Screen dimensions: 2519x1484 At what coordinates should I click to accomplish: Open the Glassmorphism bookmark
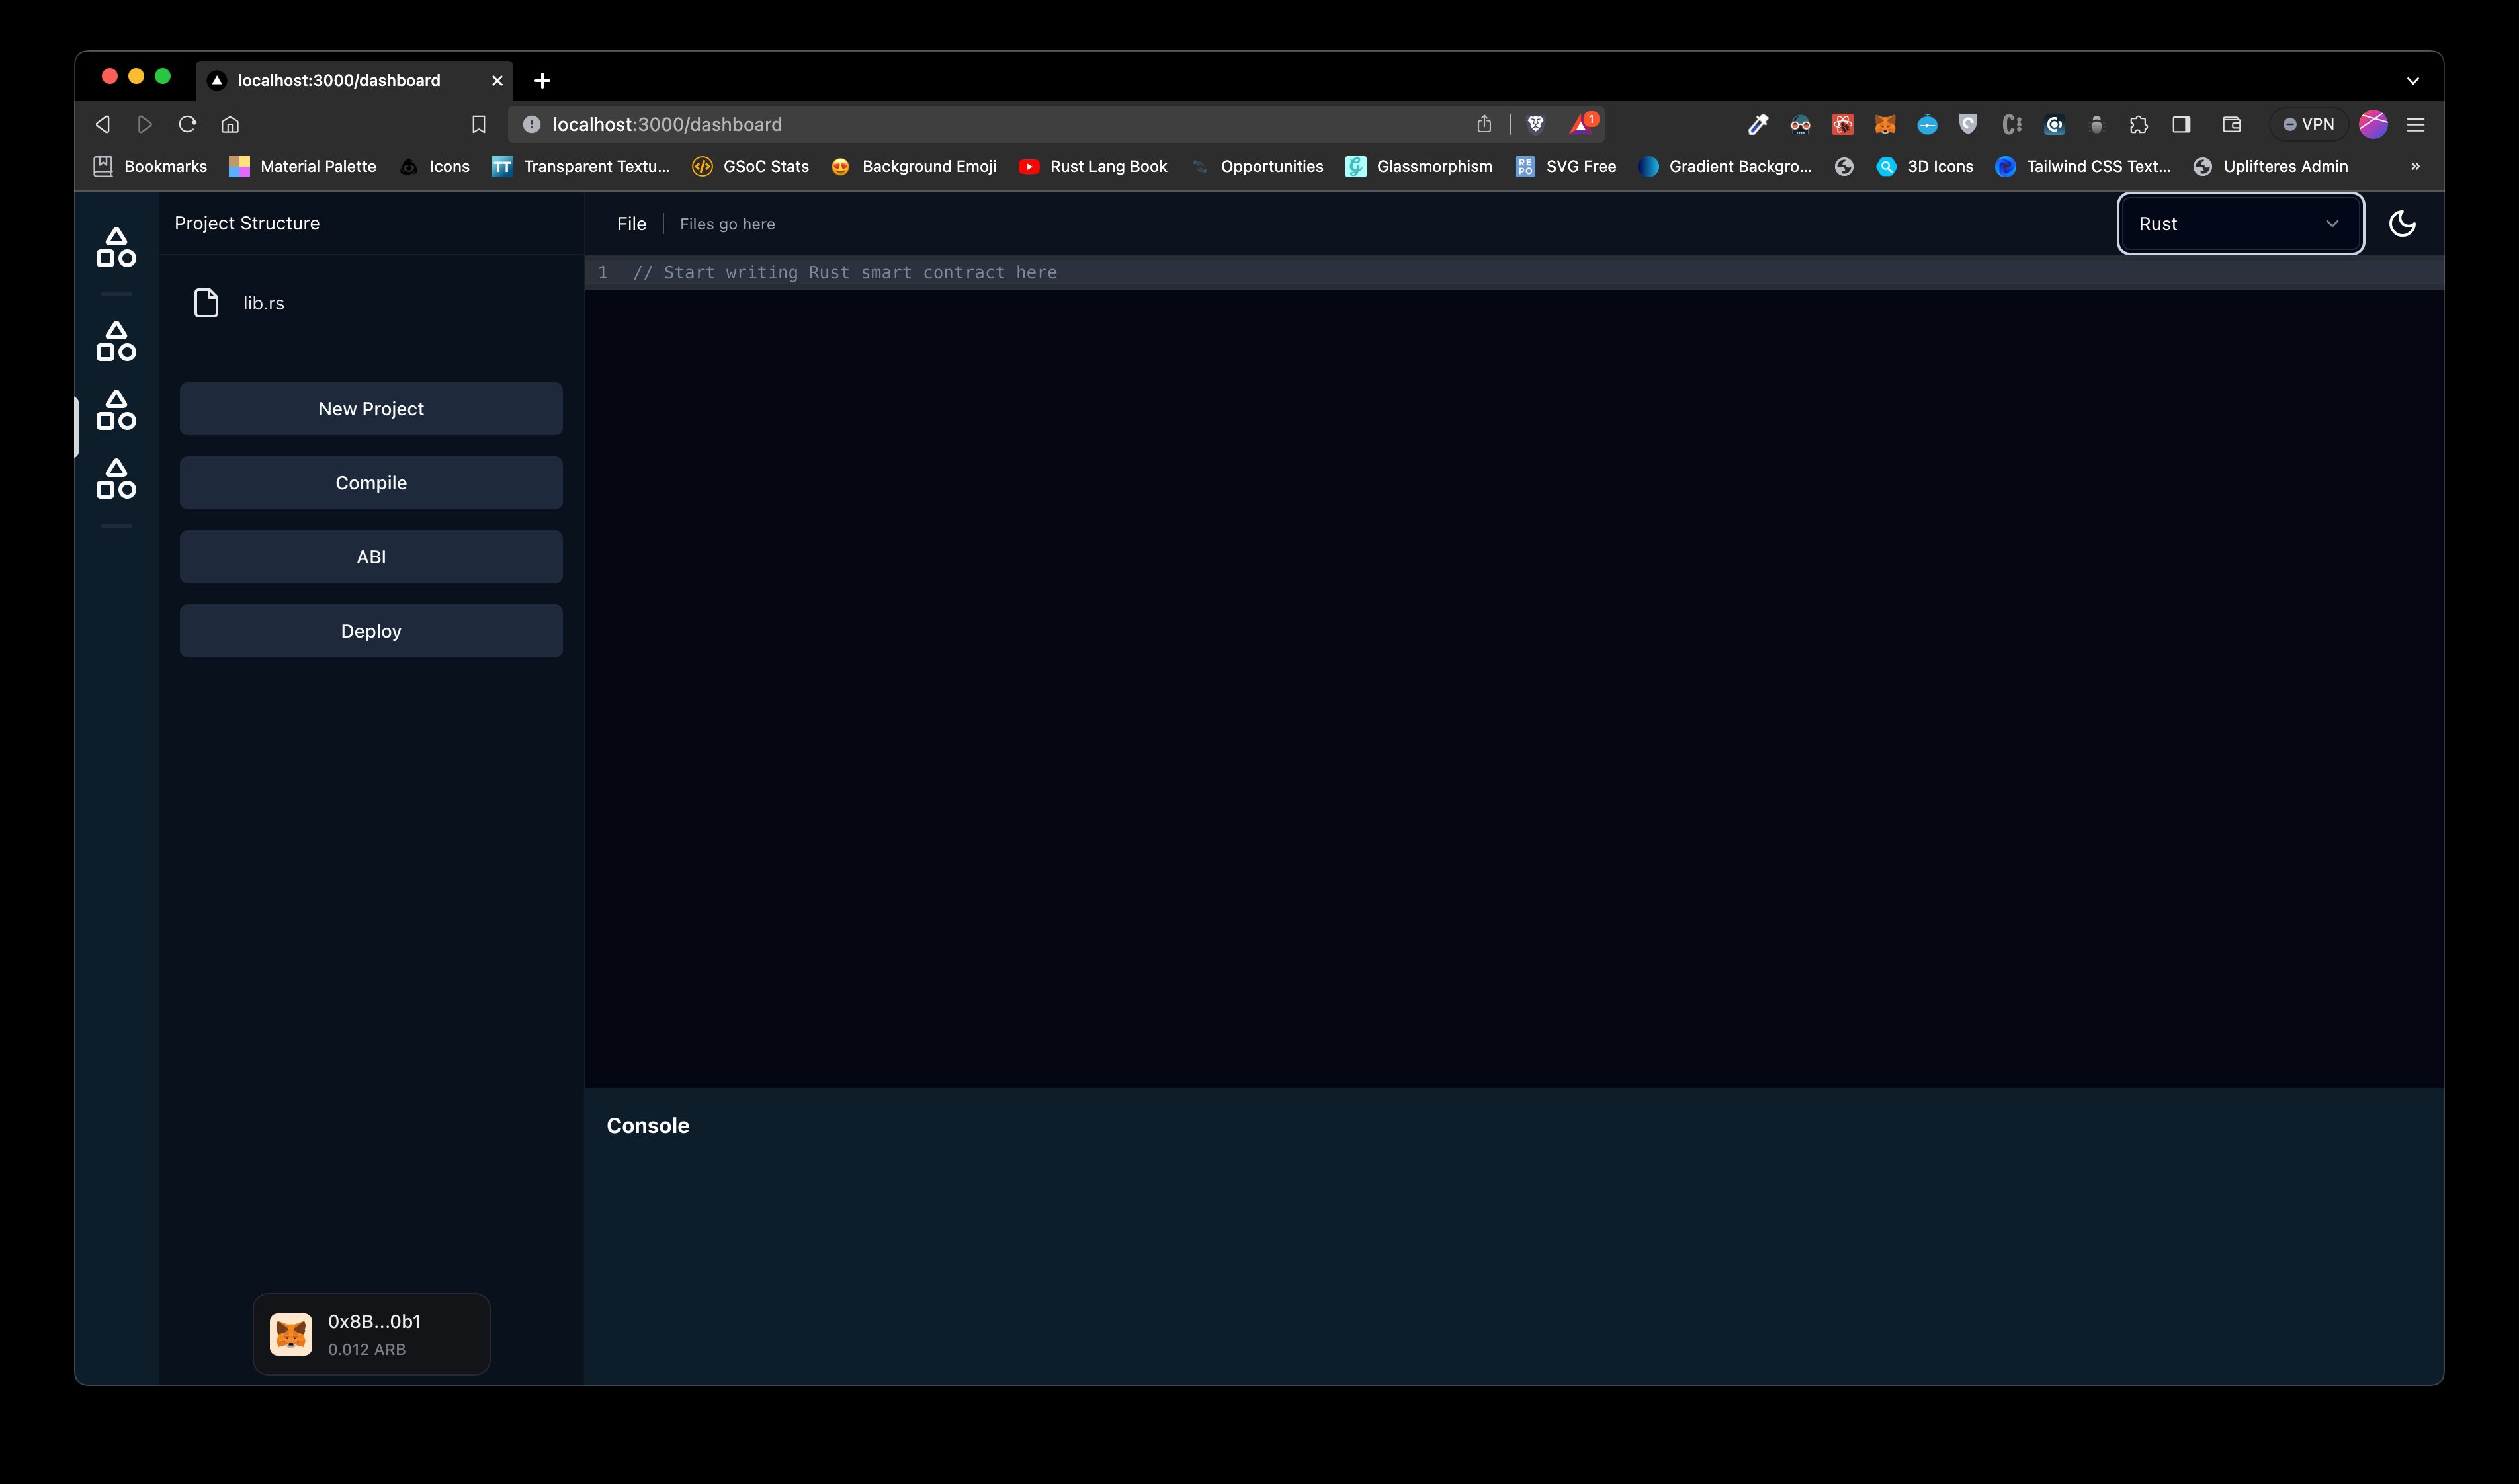[x=1419, y=166]
